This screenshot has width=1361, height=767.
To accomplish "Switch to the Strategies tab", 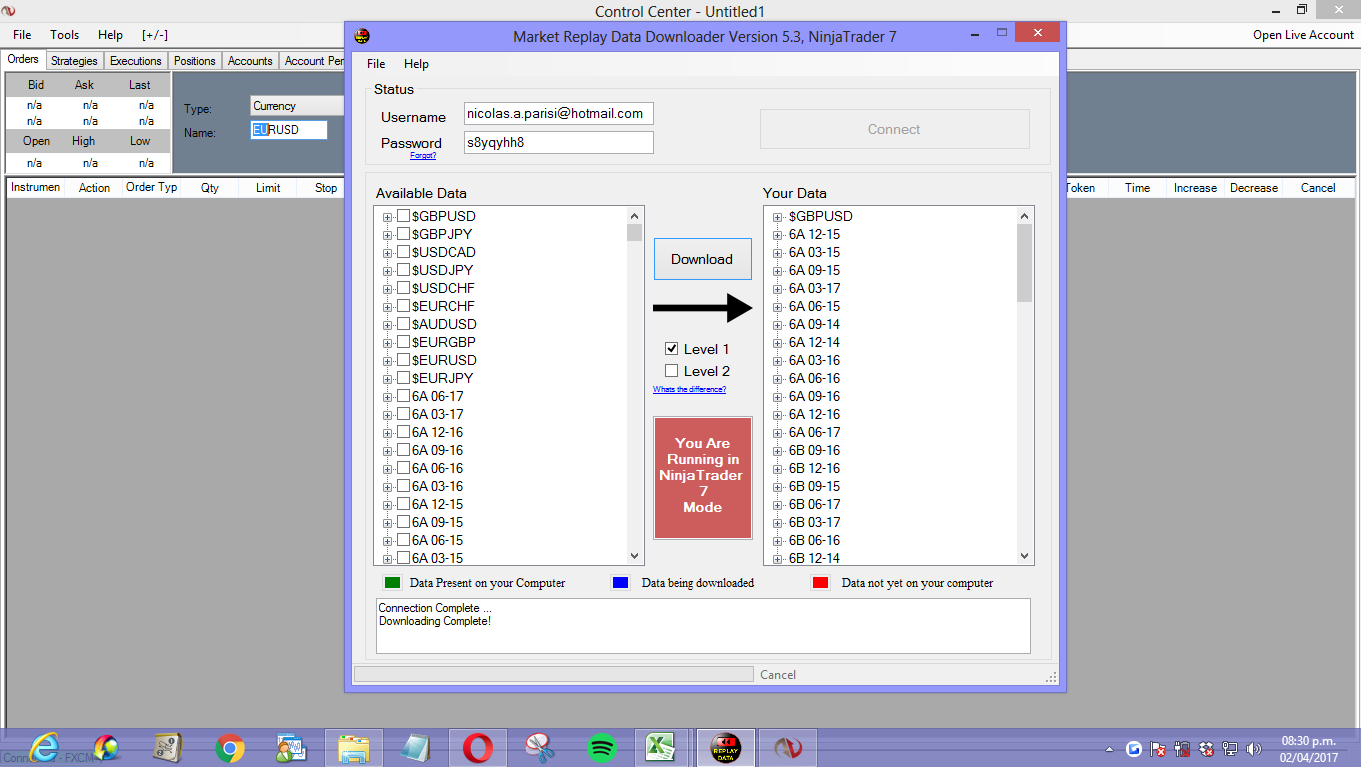I will (75, 61).
